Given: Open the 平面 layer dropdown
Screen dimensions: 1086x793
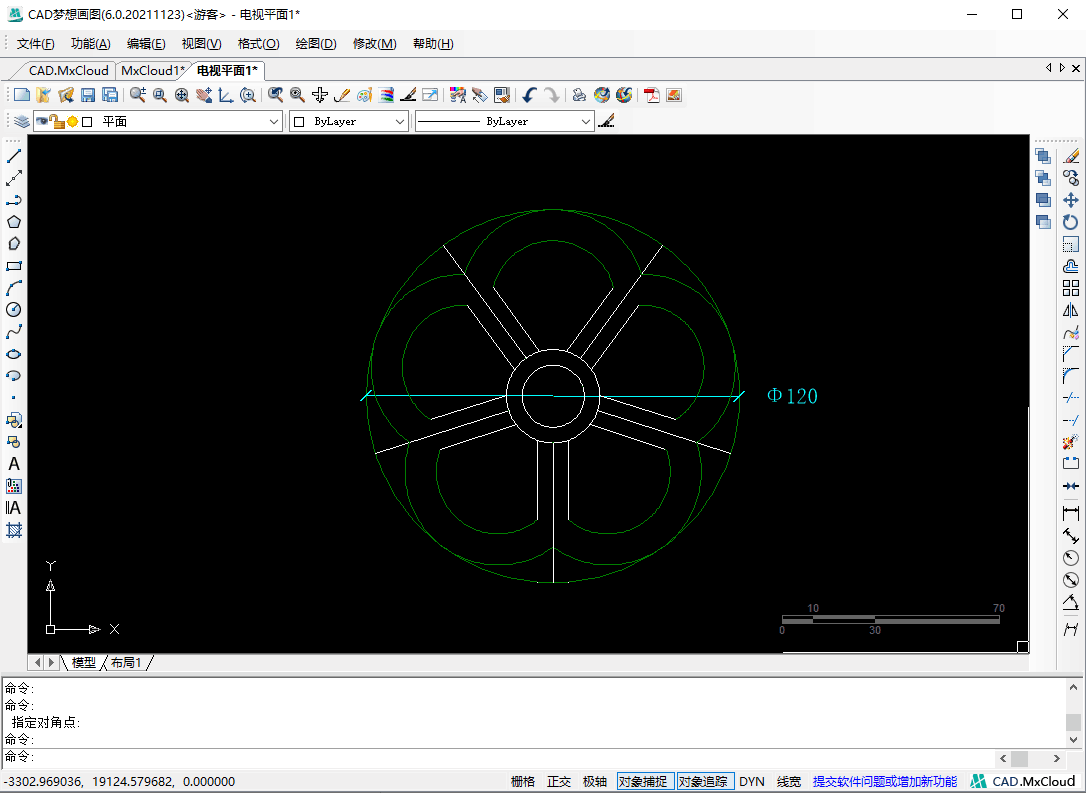Looking at the screenshot, I should coord(274,121).
